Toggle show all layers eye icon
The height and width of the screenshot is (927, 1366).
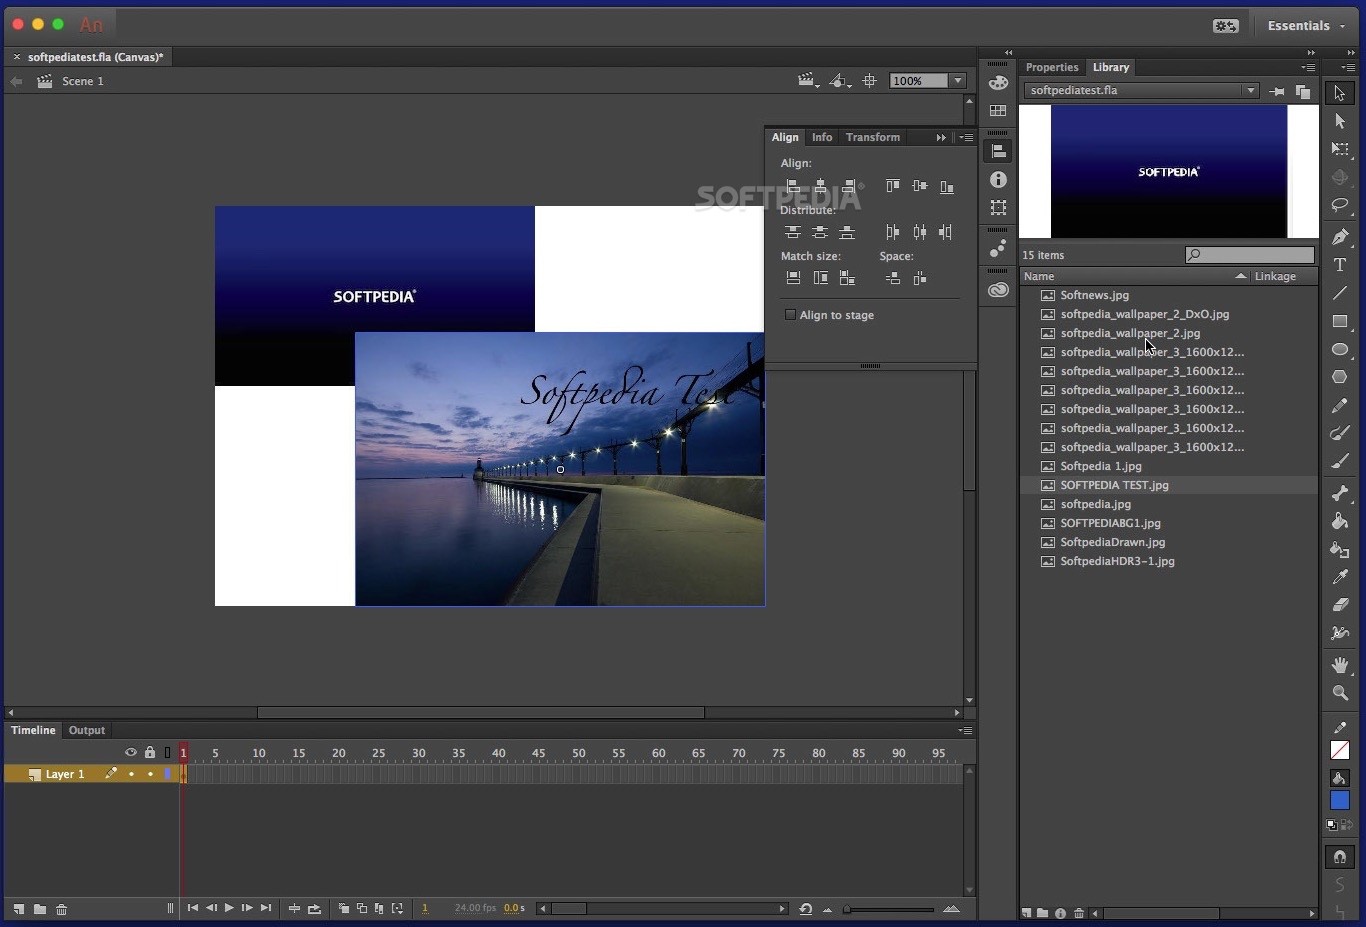[x=131, y=752]
